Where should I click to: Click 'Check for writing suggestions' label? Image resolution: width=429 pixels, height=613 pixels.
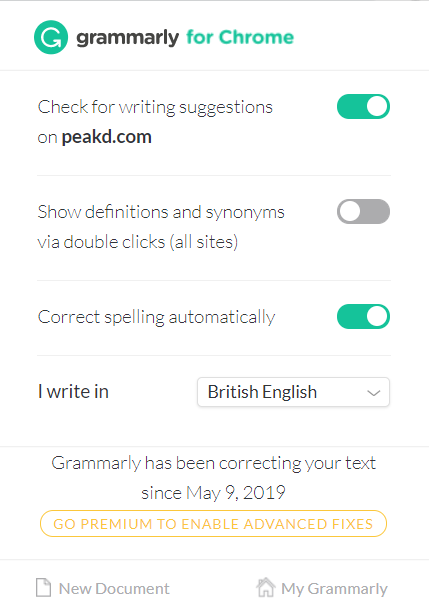pos(155,107)
